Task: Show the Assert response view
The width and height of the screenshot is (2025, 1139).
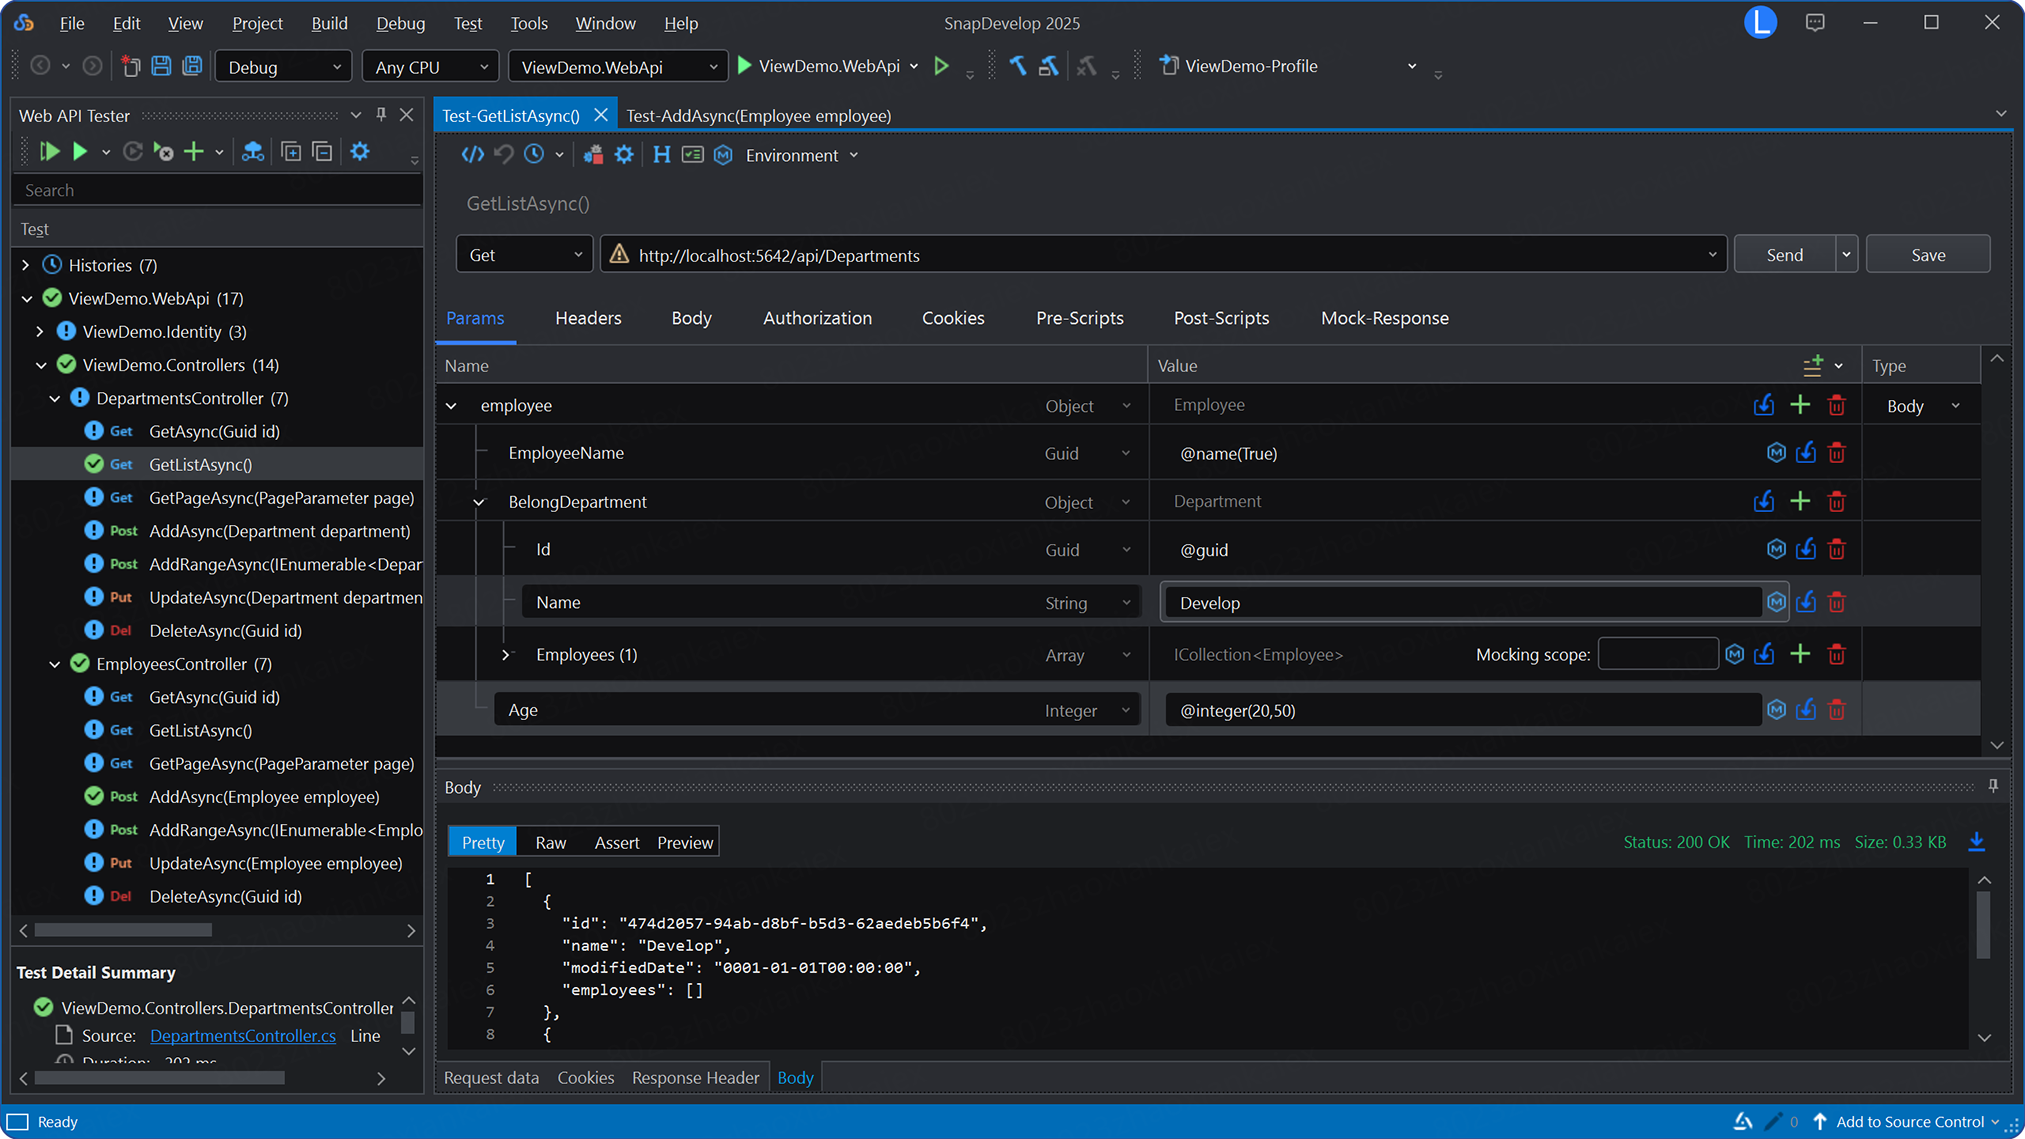Action: tap(616, 842)
